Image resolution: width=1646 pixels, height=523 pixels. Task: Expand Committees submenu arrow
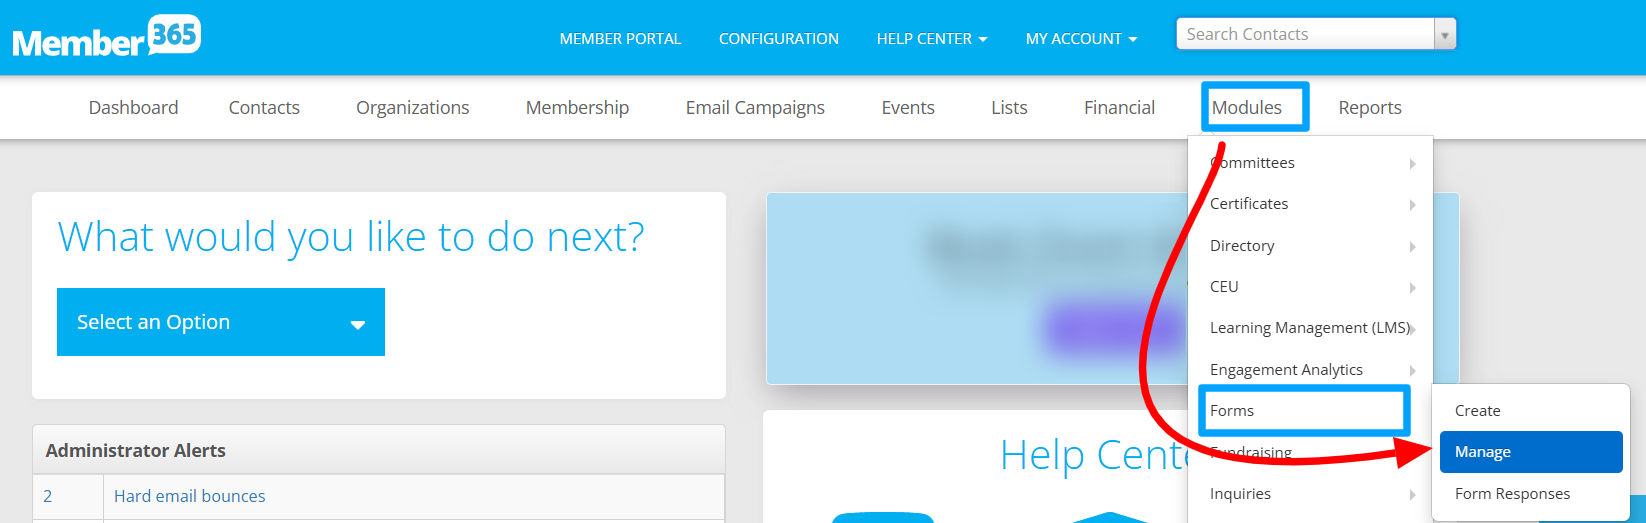point(1412,163)
